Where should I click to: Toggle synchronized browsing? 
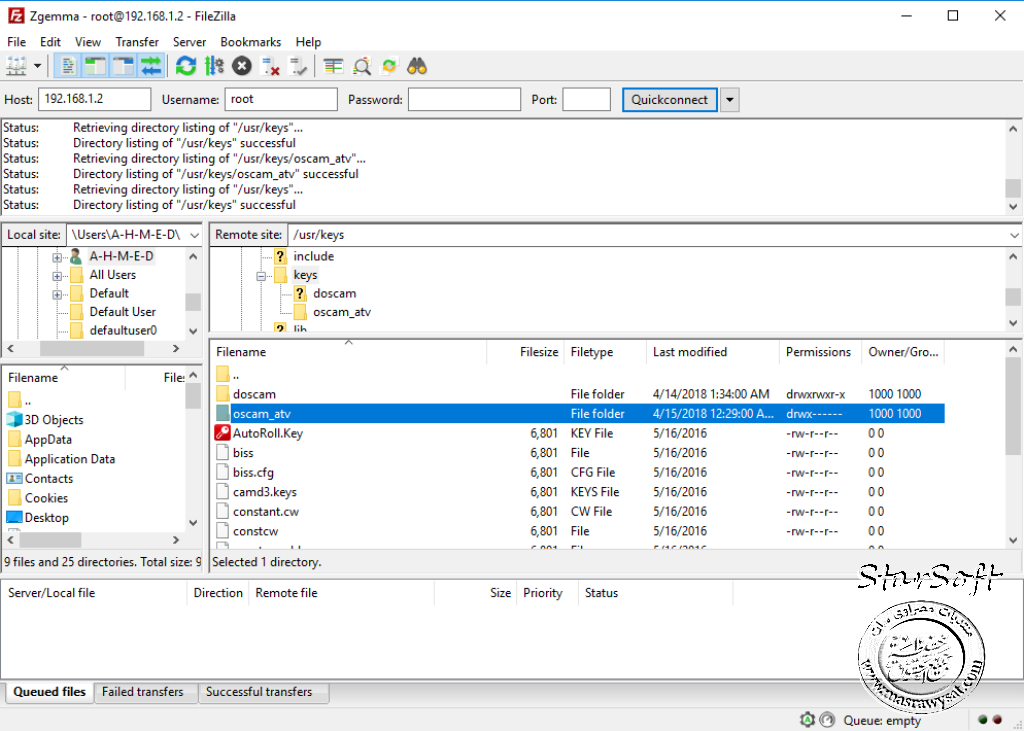(389, 66)
